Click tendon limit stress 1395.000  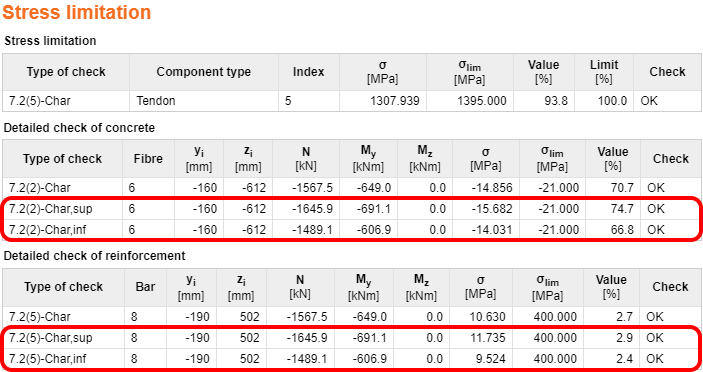[x=482, y=101]
